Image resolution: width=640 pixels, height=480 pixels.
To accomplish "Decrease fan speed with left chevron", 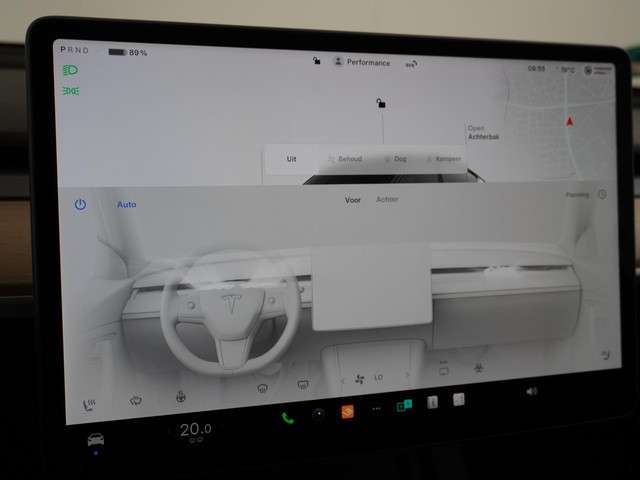I will [x=342, y=381].
